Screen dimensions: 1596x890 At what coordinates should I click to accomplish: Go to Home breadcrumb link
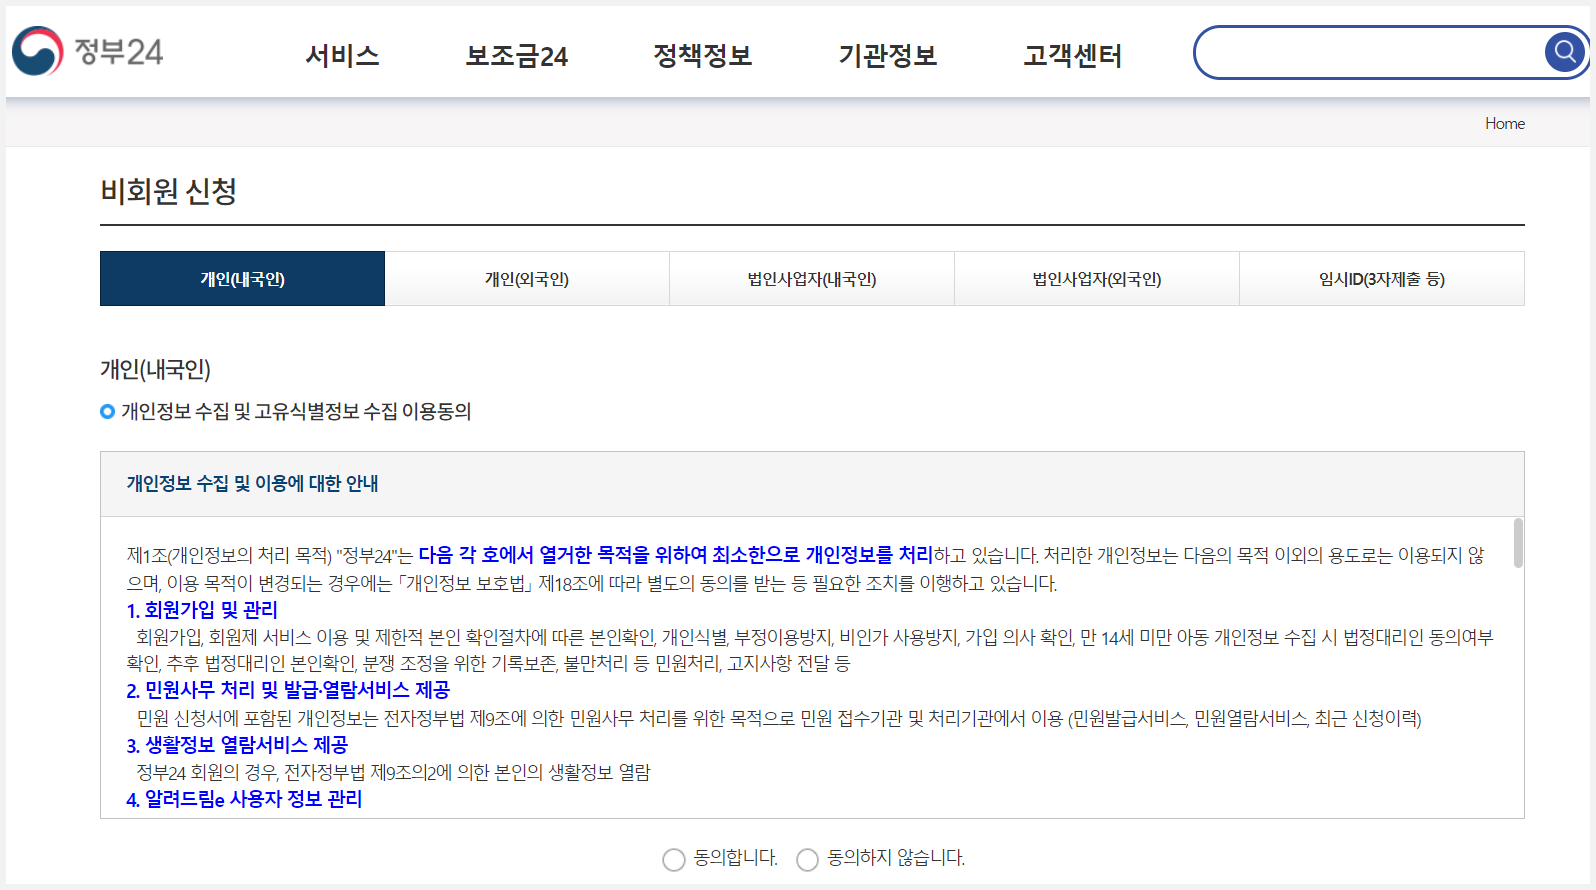coord(1505,123)
